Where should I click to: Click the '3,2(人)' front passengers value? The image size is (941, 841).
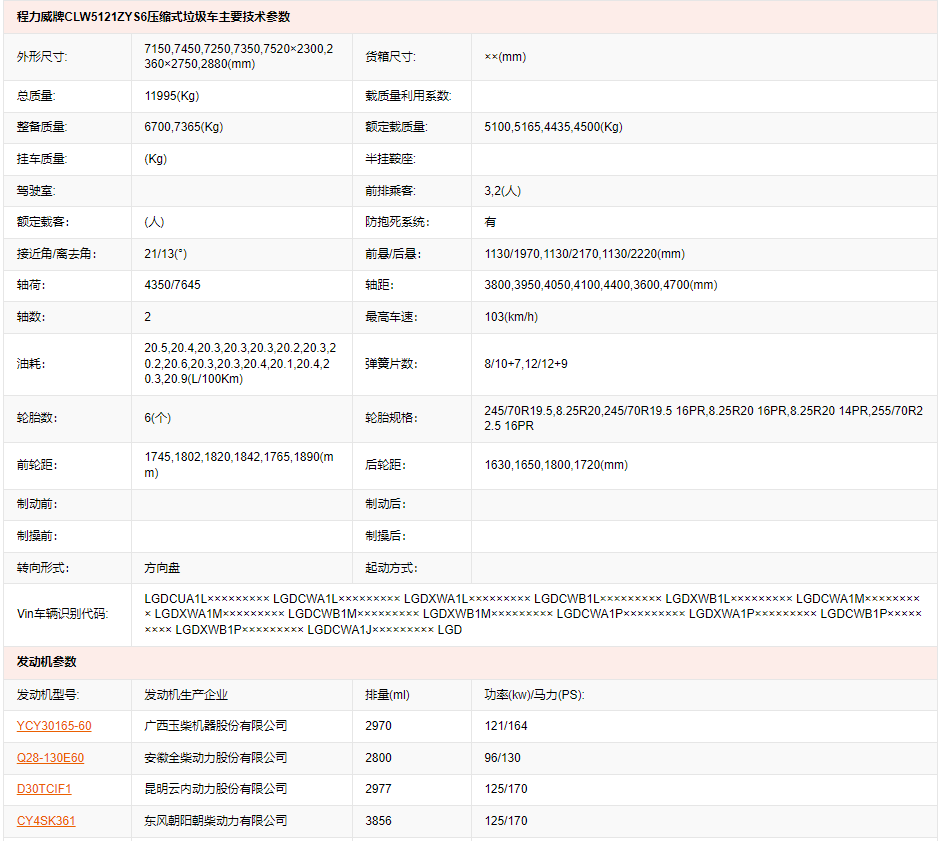(x=503, y=191)
